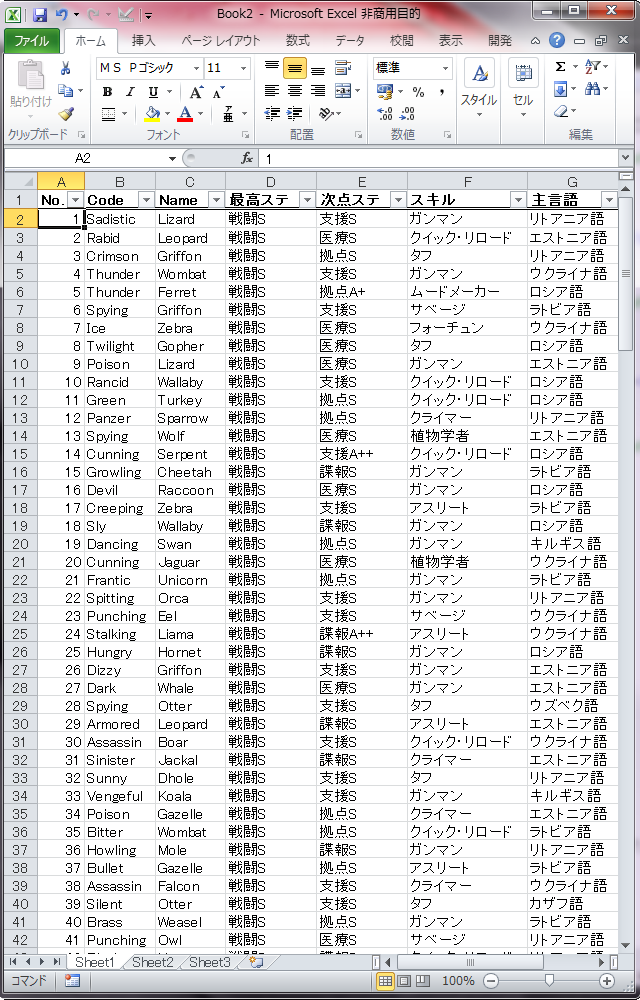Switch to Page Layout view button
Screen dimensions: 640x1000
pos(404,981)
